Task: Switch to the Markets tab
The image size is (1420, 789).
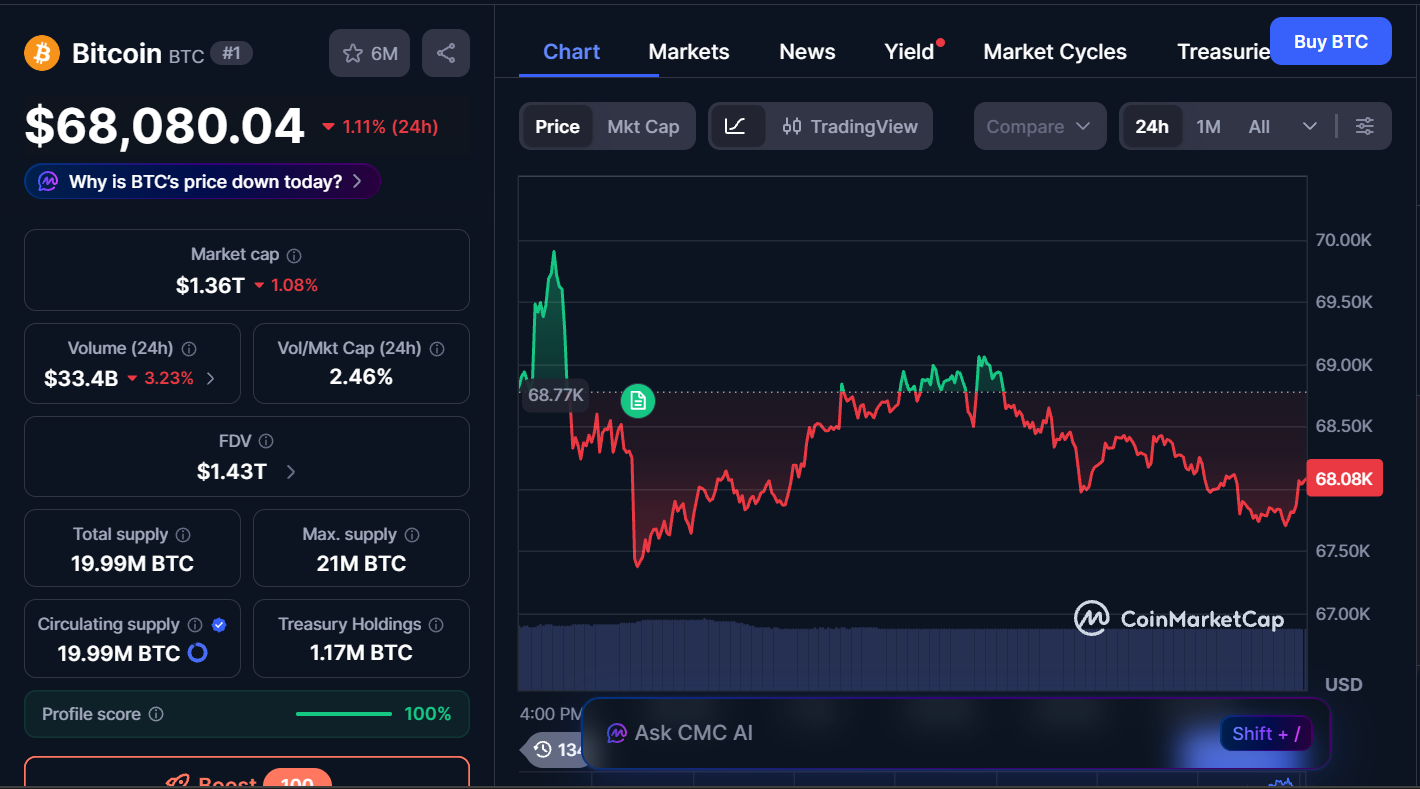Action: [x=689, y=52]
